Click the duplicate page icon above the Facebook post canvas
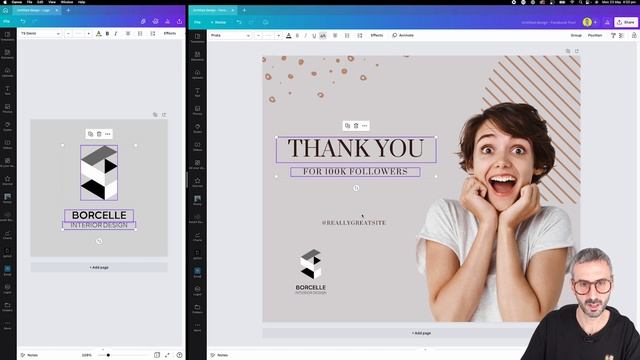This screenshot has height=360, width=640. pos(568,51)
